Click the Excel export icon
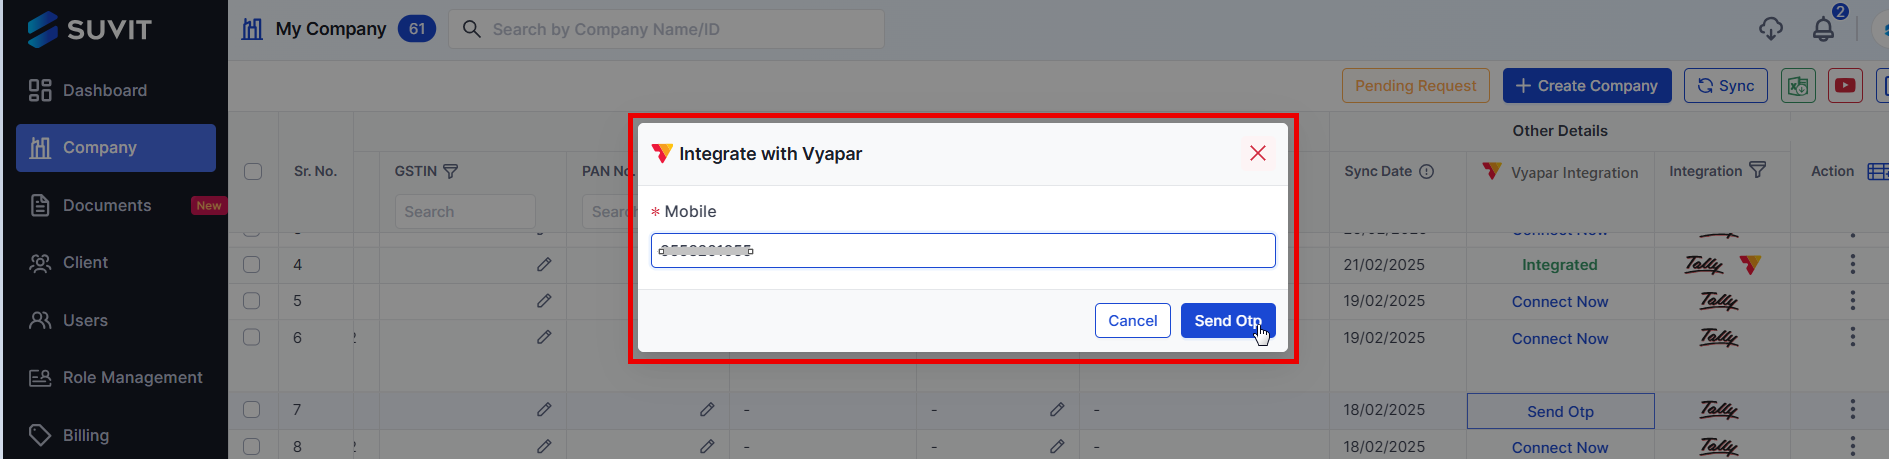 (1798, 86)
